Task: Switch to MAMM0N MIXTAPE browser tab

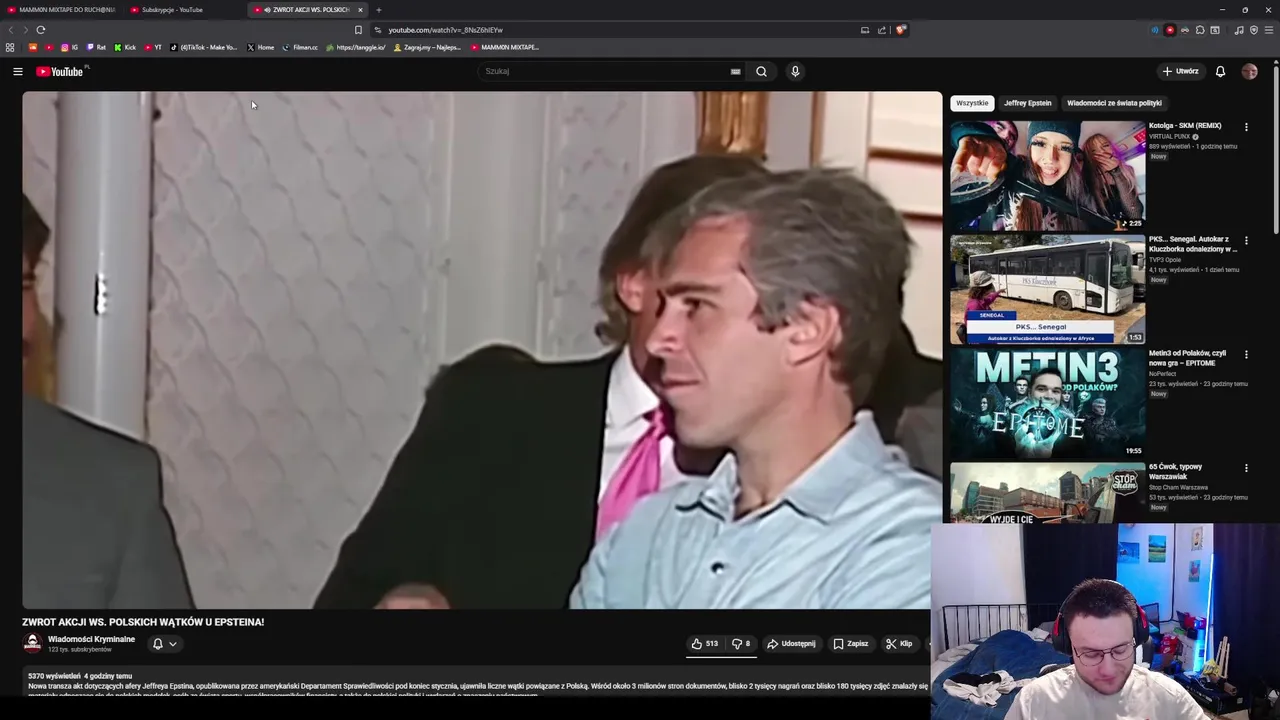Action: point(62,9)
